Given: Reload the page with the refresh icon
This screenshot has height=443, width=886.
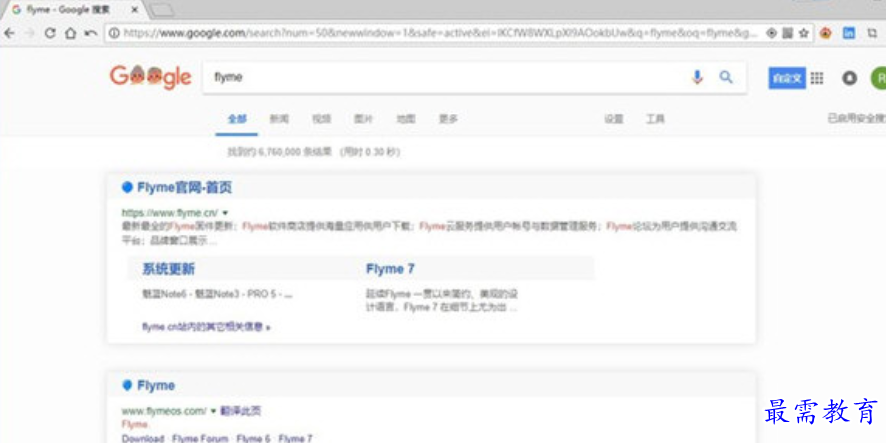Looking at the screenshot, I should click(x=50, y=33).
